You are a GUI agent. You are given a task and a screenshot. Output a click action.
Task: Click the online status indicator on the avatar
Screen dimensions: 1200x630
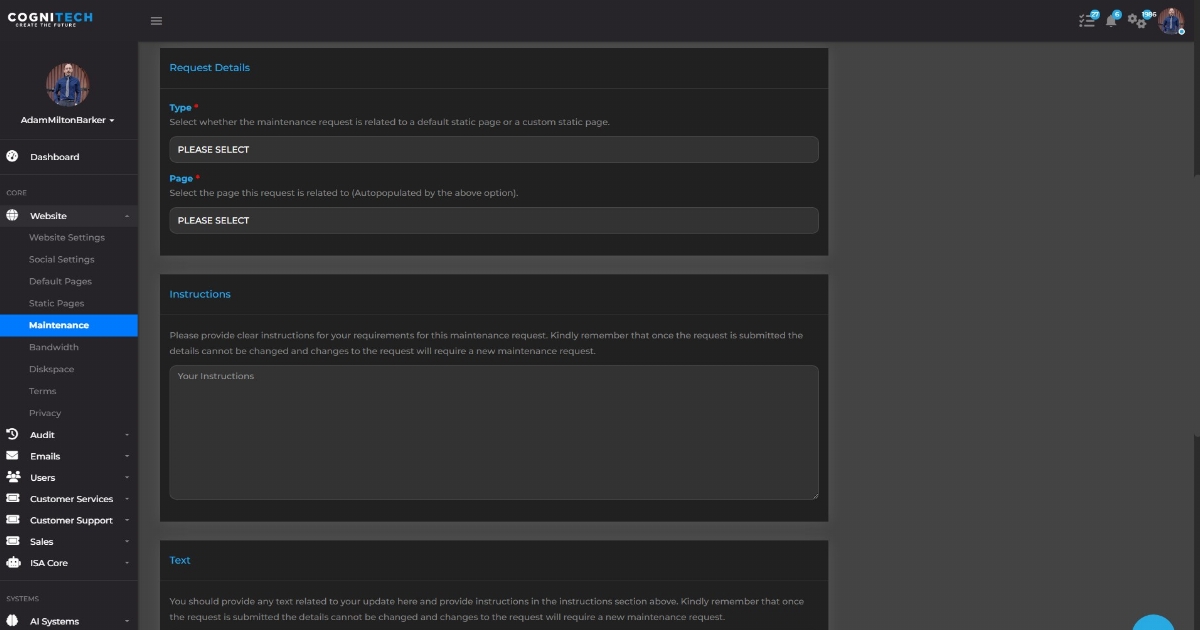tap(1180, 31)
